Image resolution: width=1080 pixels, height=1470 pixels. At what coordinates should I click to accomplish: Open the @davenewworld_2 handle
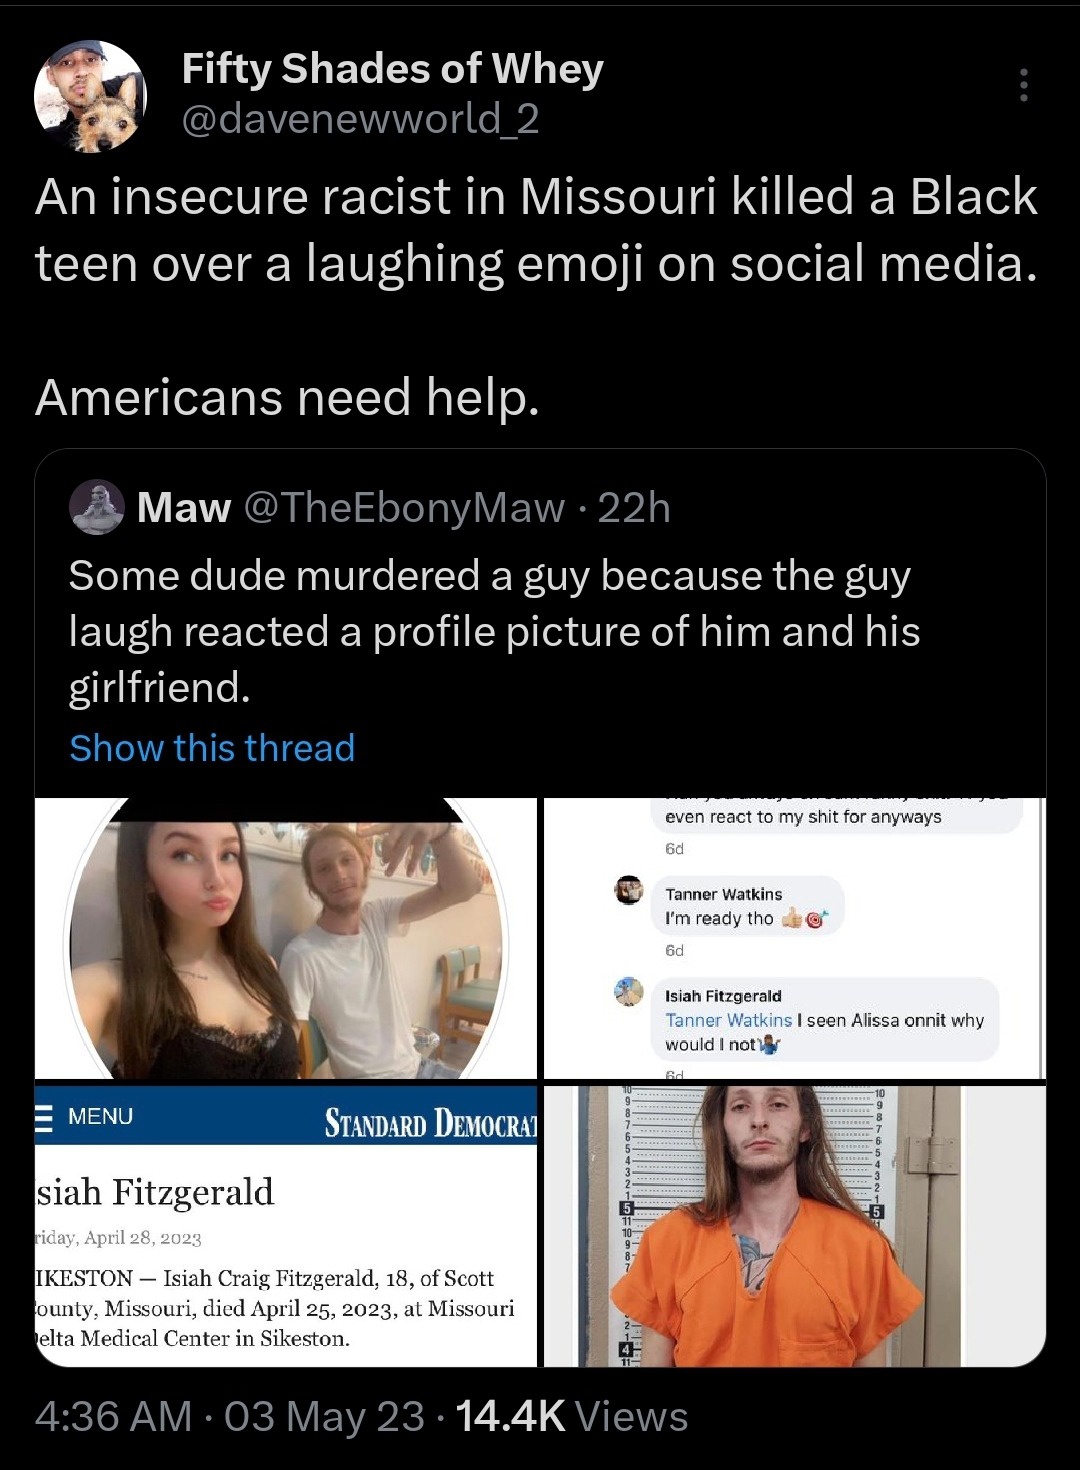point(360,120)
